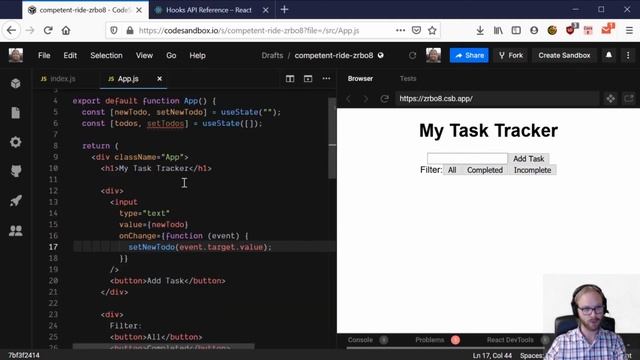This screenshot has height=360, width=640.
Task: Open Go menu
Action: click(171, 56)
